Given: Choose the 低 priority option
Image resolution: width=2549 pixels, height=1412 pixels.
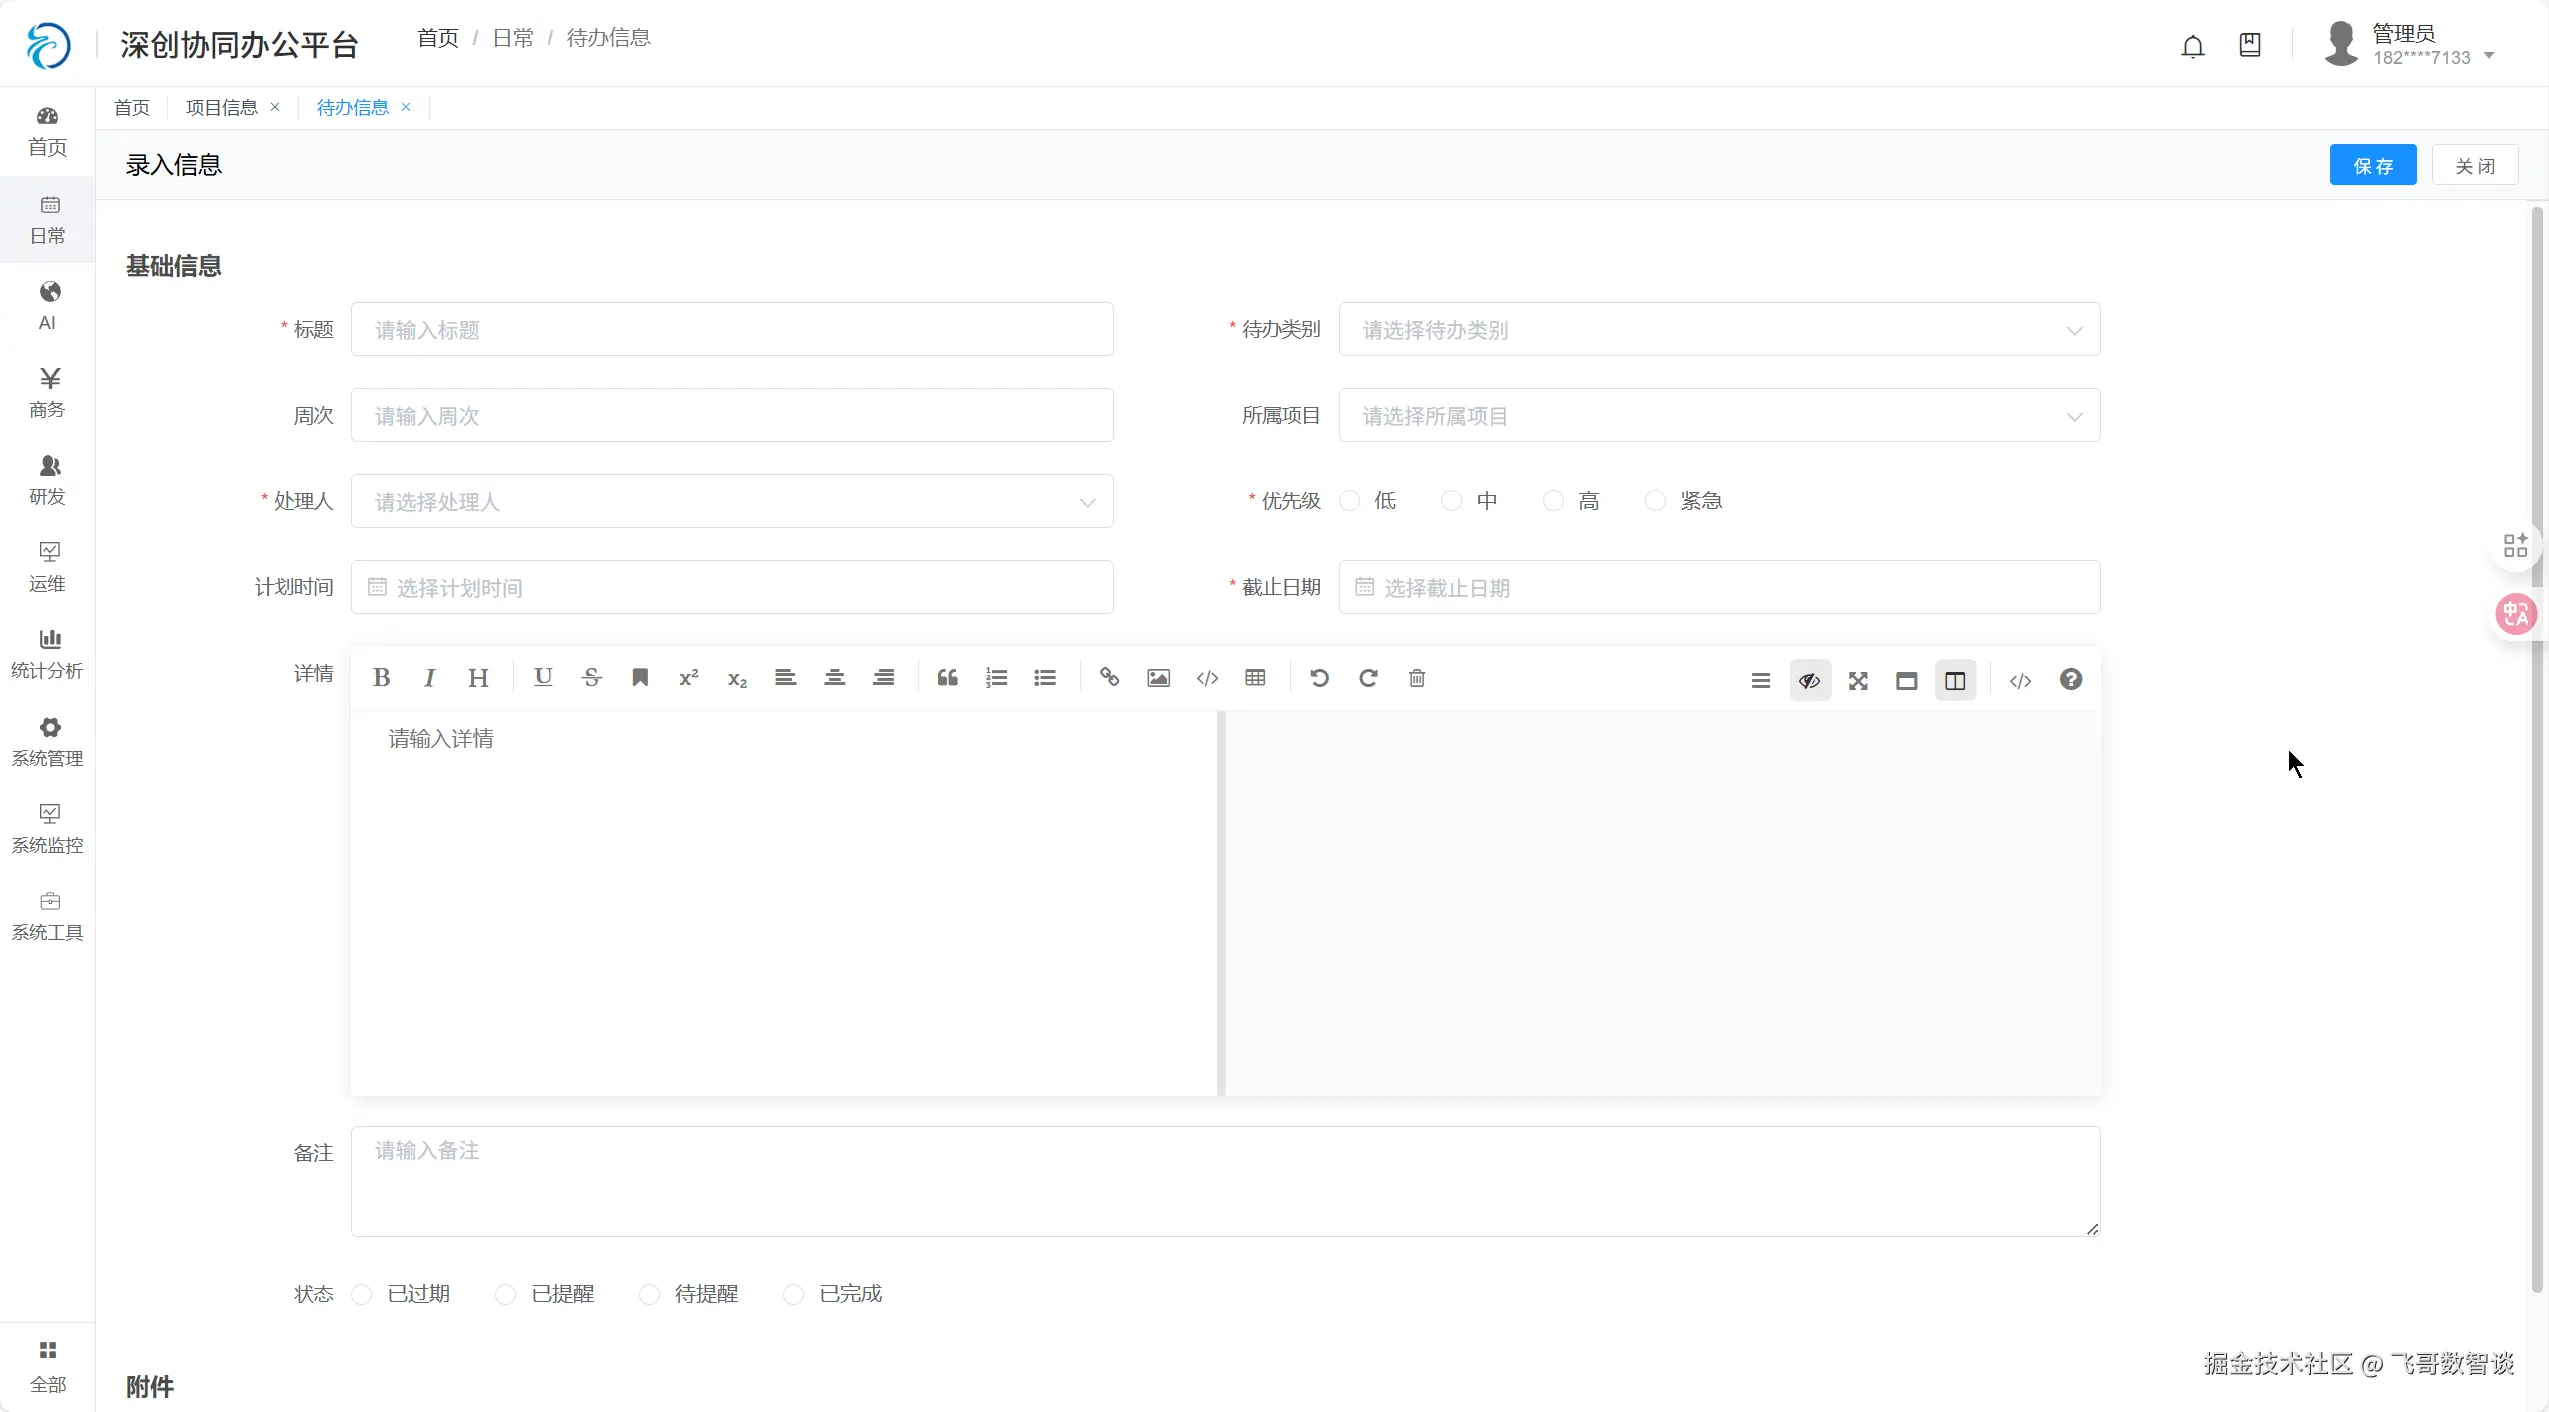Looking at the screenshot, I should (x=1350, y=501).
